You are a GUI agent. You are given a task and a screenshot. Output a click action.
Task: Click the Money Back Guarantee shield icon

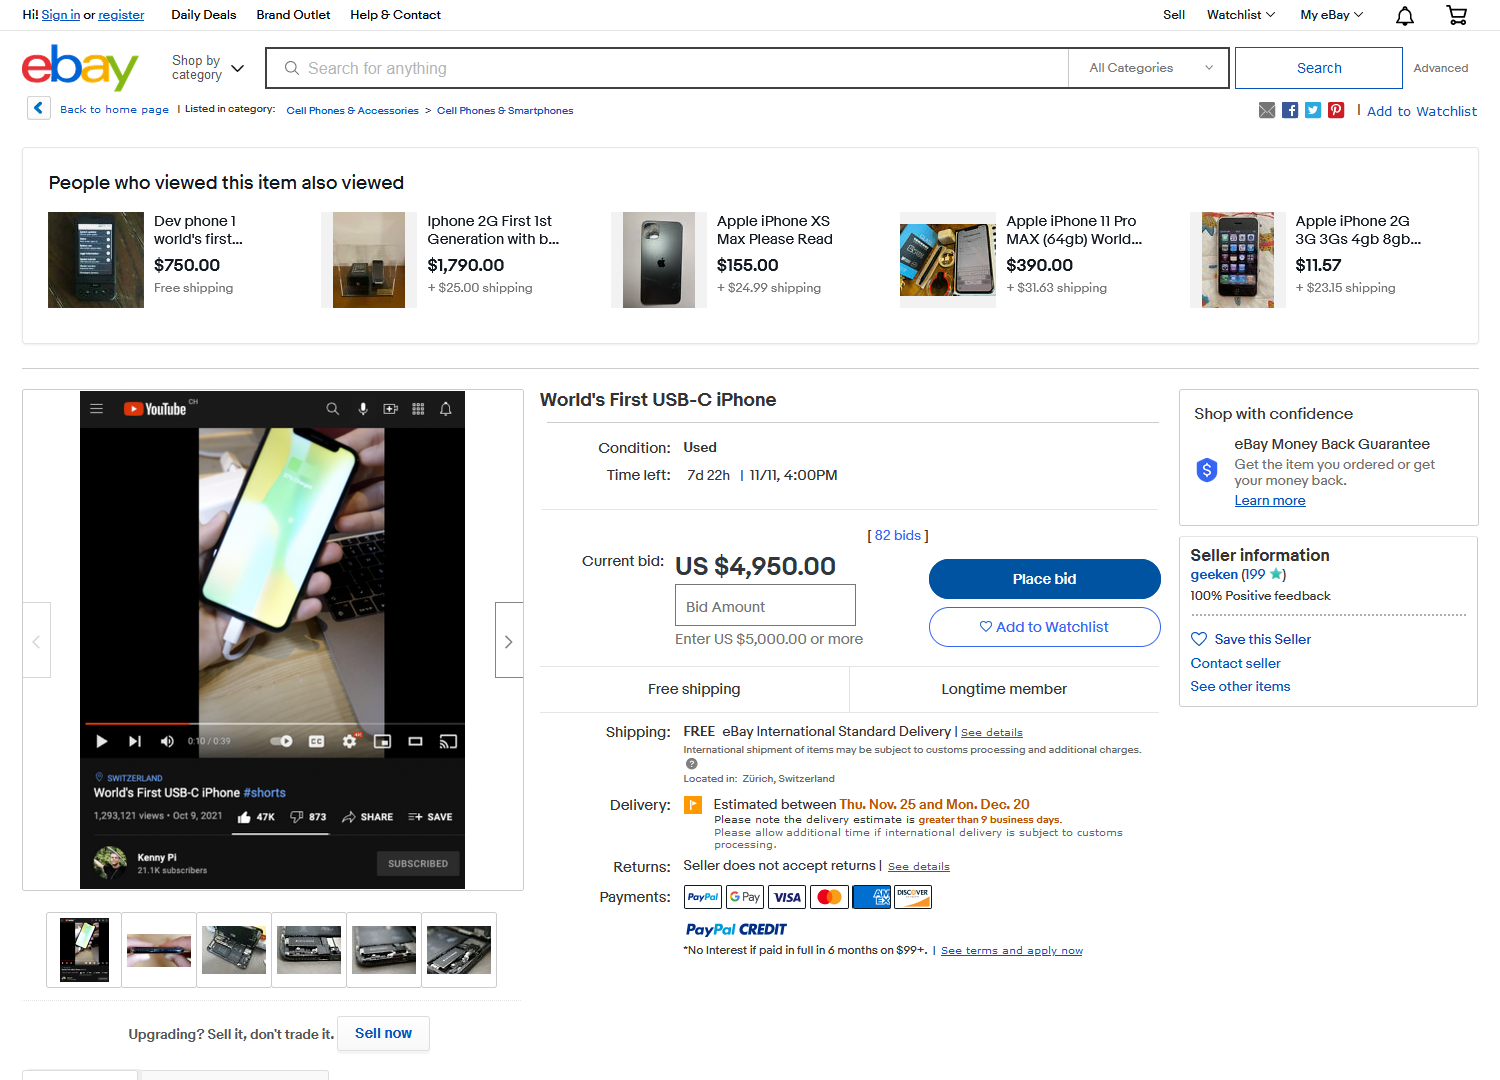pyautogui.click(x=1207, y=469)
